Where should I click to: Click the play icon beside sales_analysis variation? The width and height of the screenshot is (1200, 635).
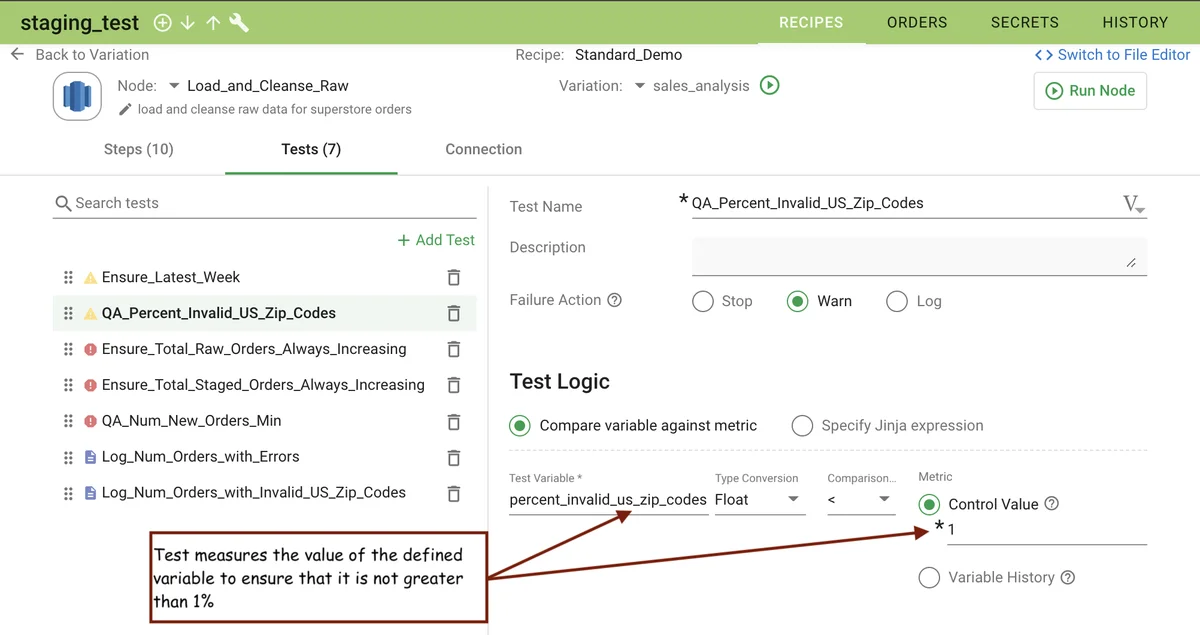[769, 86]
